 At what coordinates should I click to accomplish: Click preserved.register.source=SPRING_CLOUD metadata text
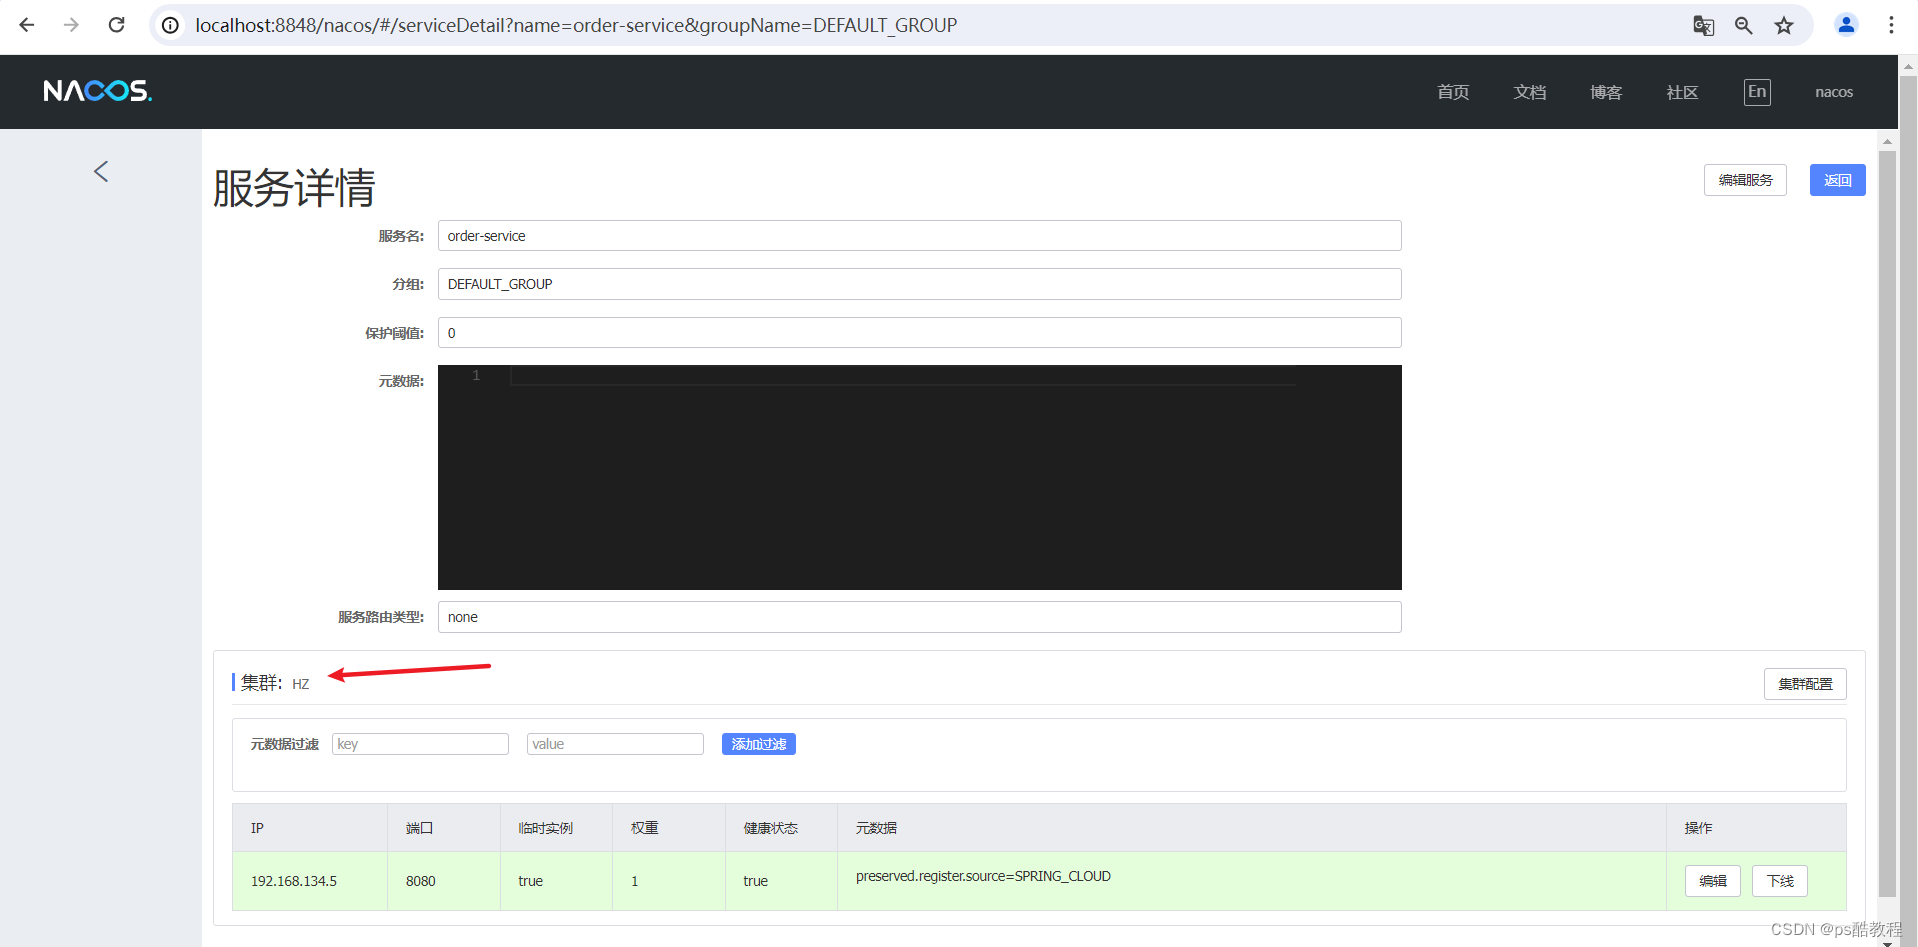pos(983,876)
